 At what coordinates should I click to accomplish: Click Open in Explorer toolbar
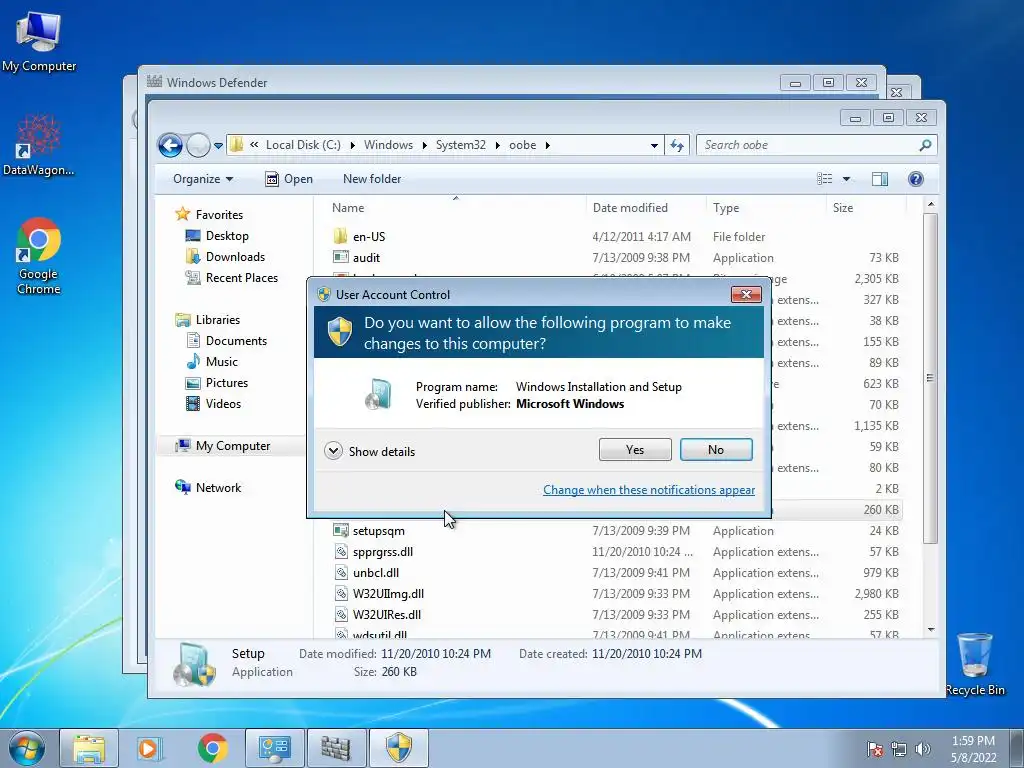click(289, 179)
